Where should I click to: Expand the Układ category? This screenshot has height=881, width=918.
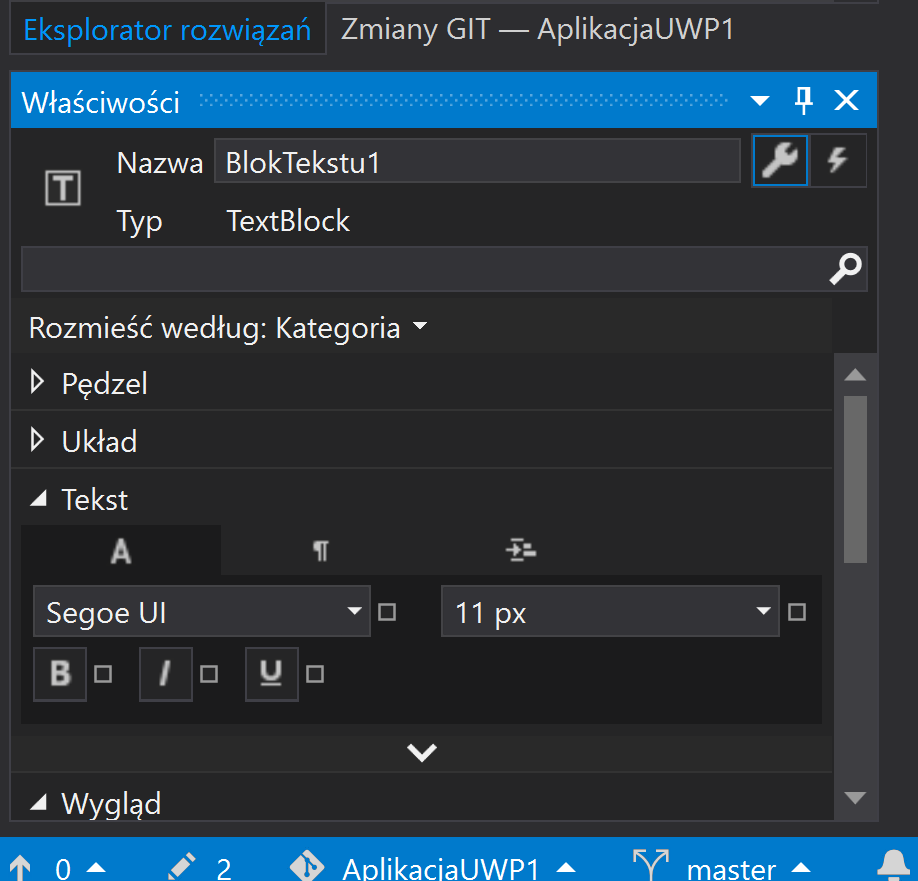(37, 440)
